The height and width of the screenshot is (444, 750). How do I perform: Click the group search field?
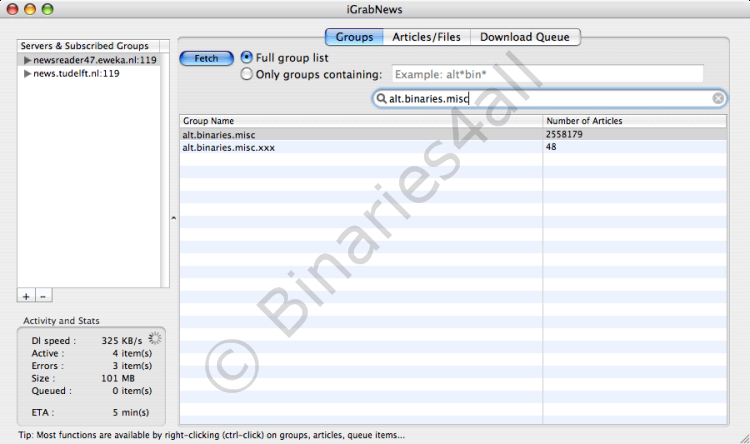click(549, 99)
